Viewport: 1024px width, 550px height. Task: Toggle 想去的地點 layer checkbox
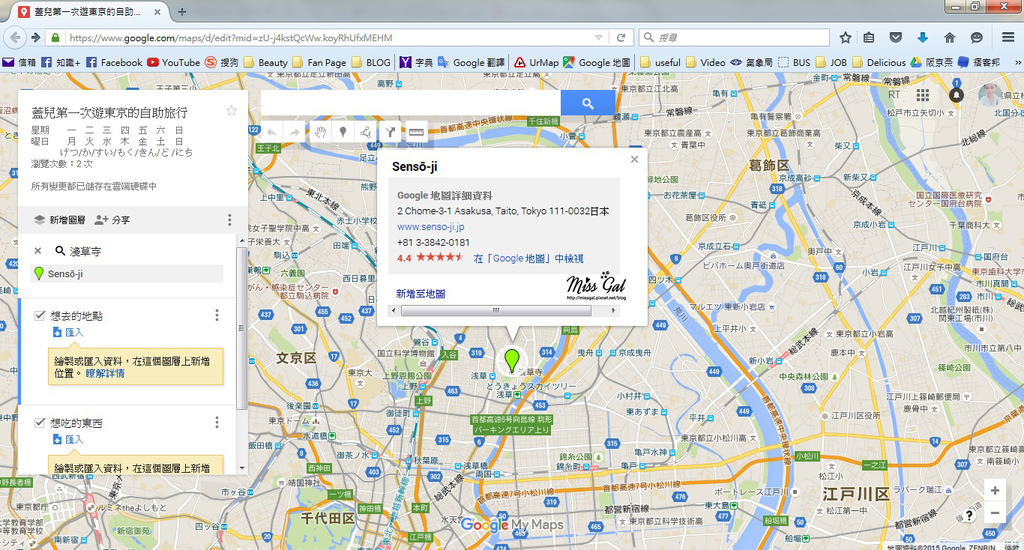tap(40, 315)
